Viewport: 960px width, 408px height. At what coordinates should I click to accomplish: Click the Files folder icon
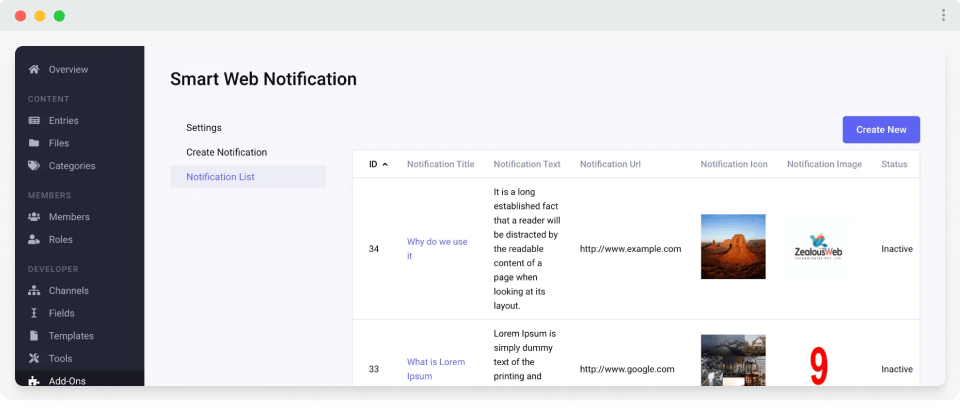pos(34,143)
